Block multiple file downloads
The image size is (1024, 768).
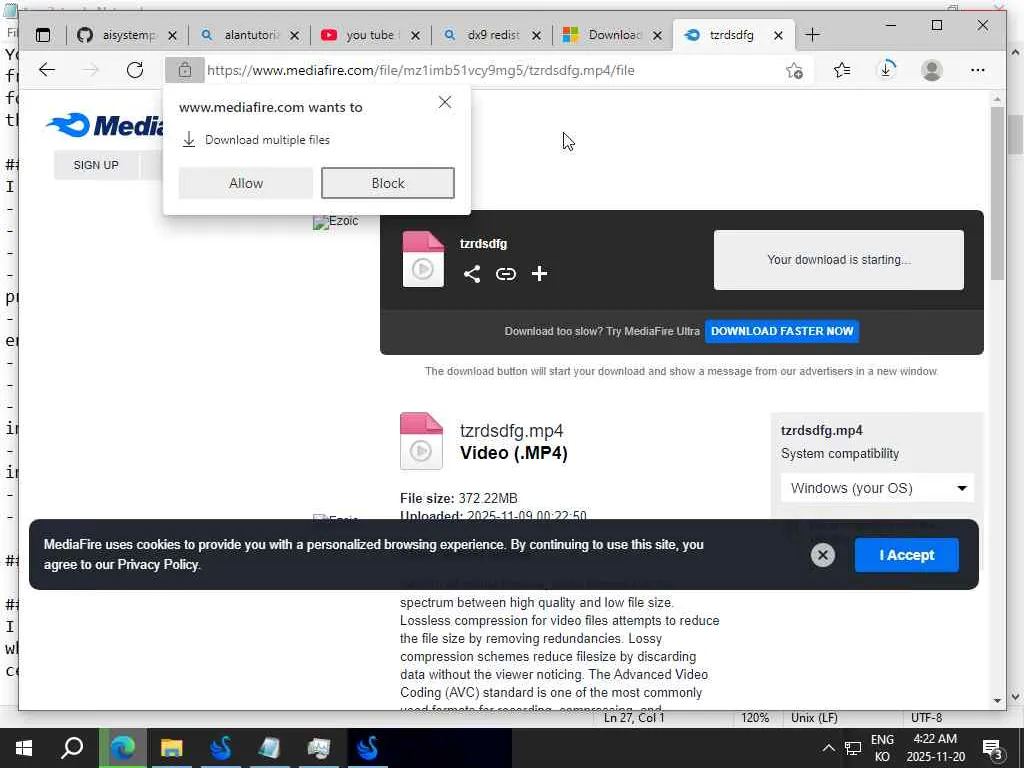[x=388, y=183]
